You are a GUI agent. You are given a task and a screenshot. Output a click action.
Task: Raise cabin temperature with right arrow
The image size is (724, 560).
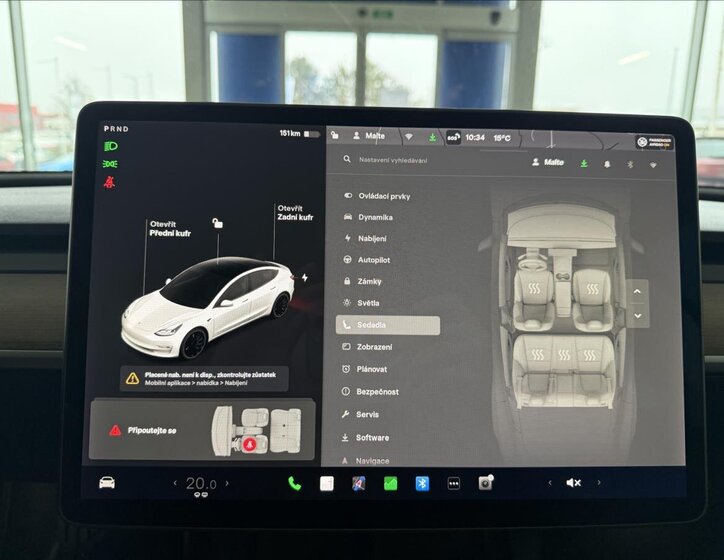227,483
